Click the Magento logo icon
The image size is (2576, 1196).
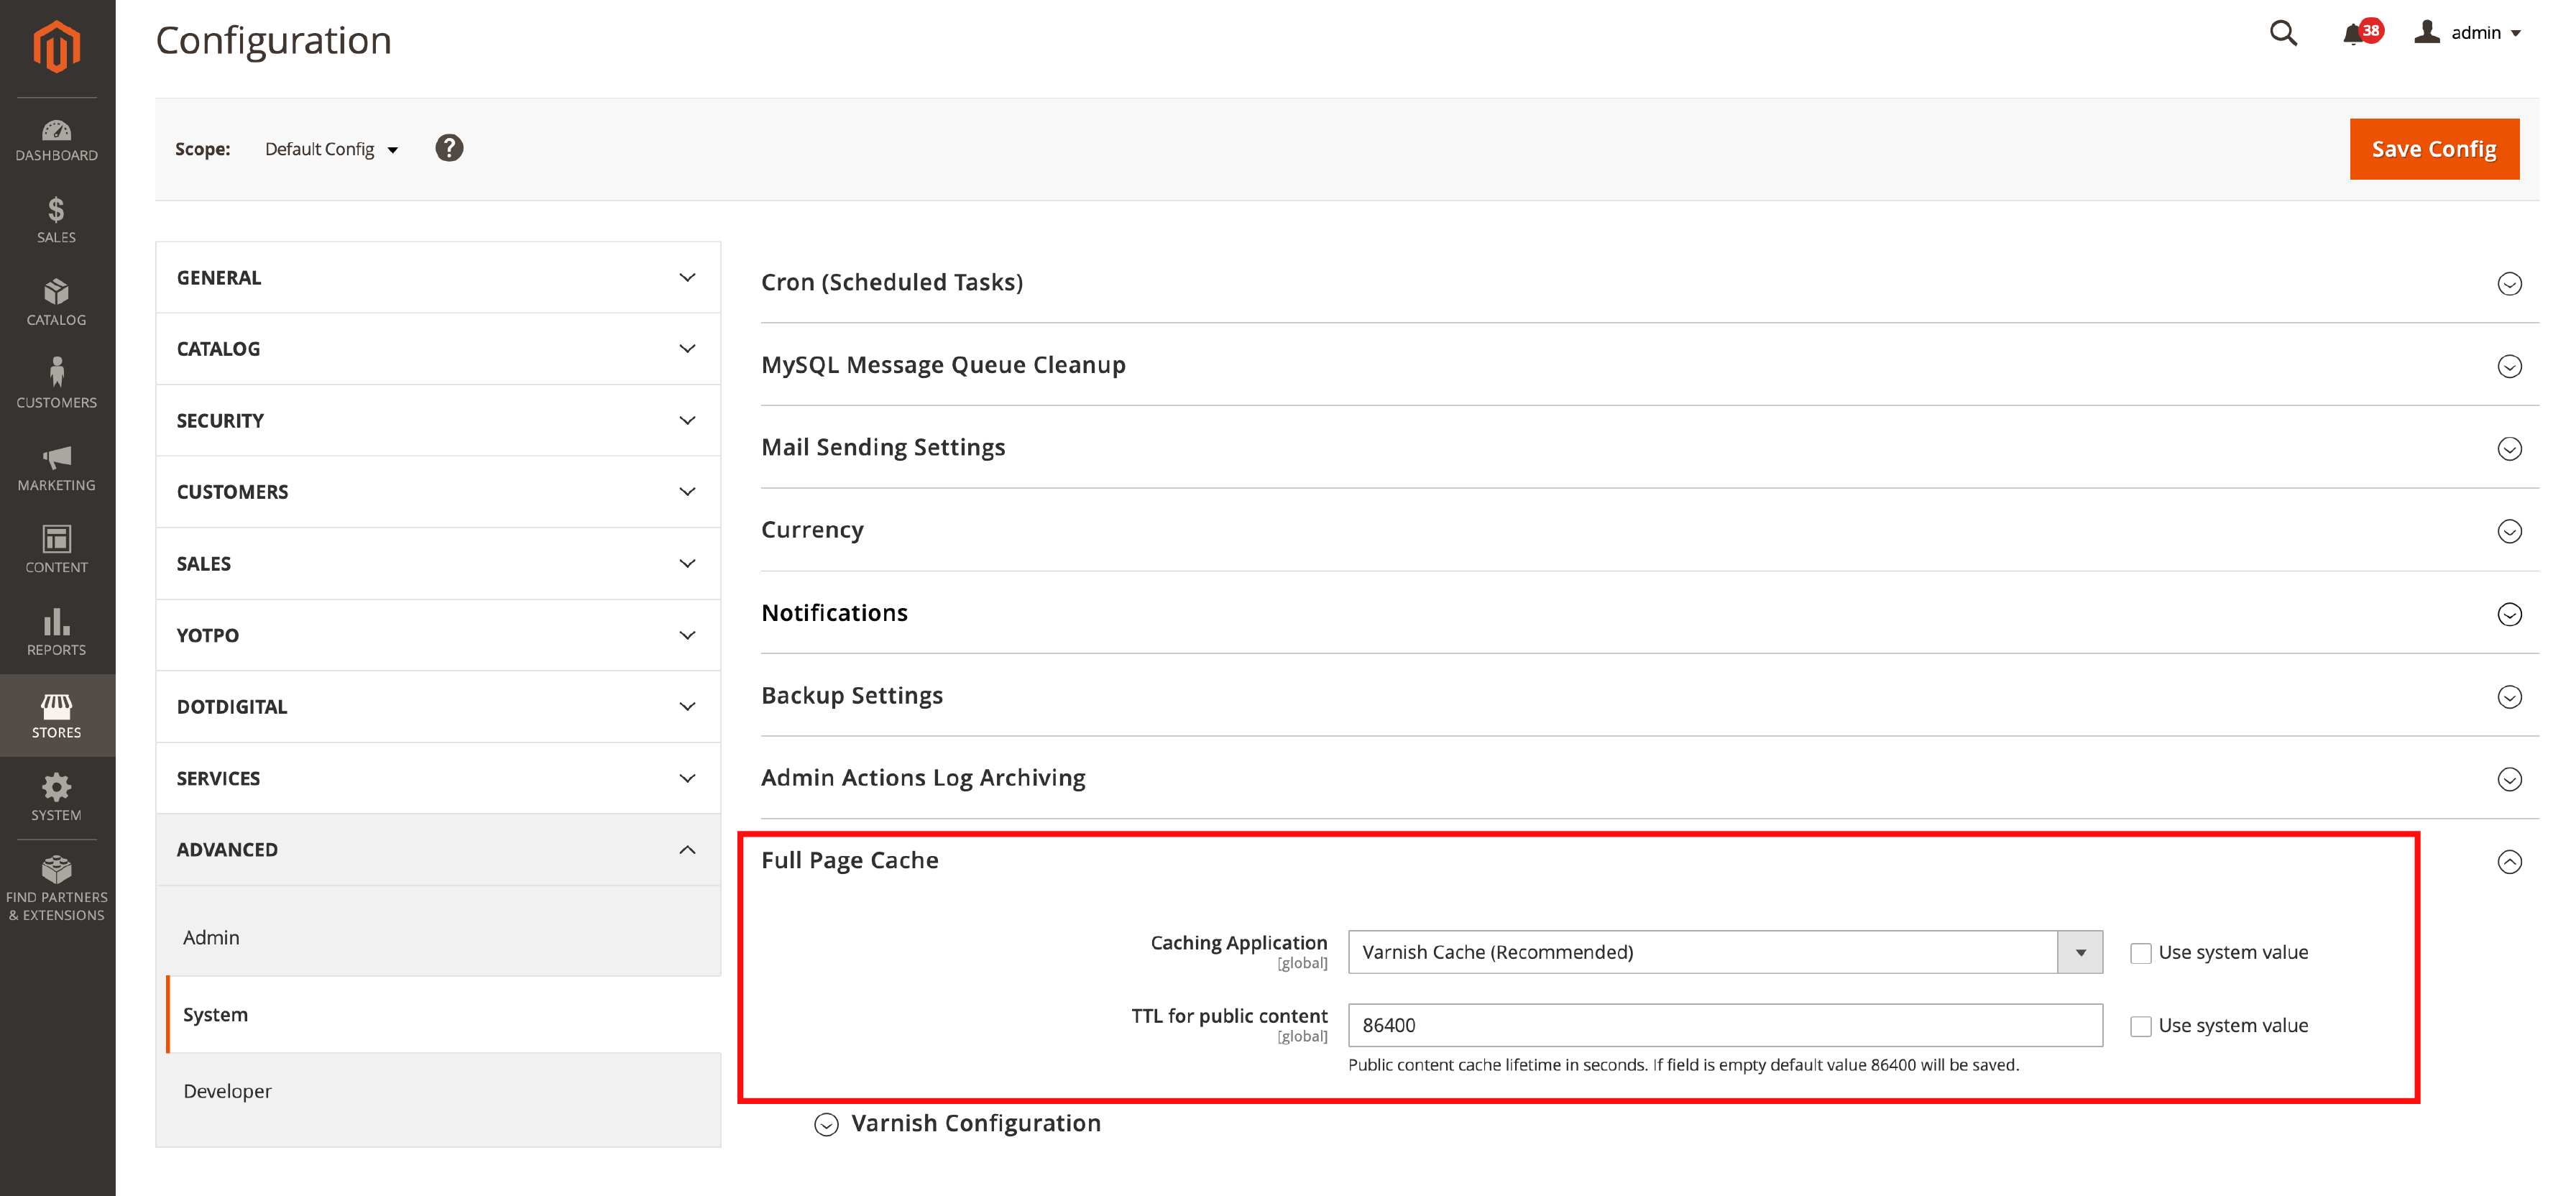(x=57, y=46)
